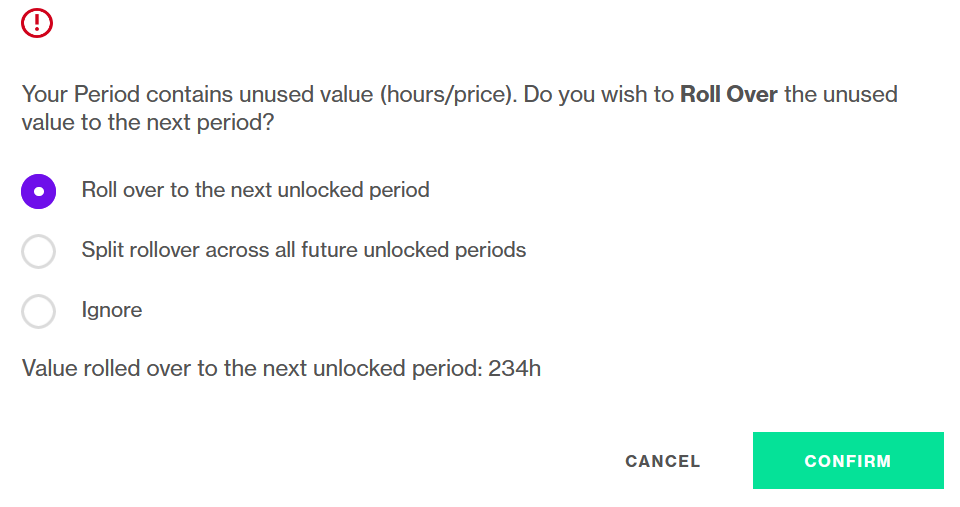Click 'Your Period' at the message start
960x507 pixels.
point(81,94)
